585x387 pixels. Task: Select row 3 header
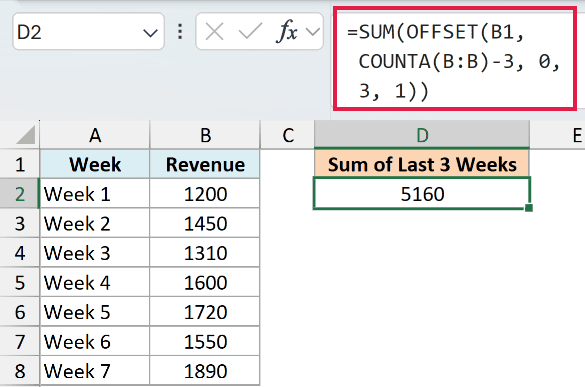(x=19, y=223)
